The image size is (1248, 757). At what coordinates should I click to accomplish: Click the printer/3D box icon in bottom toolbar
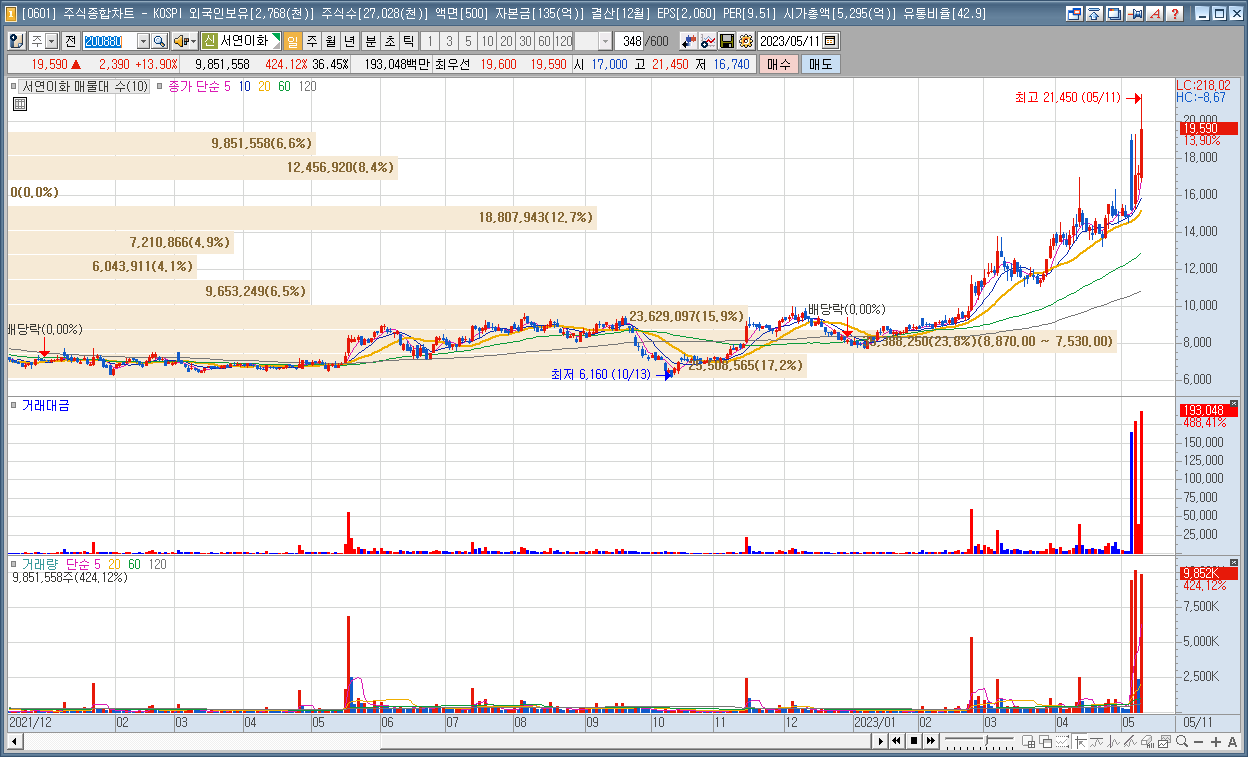pyautogui.click(x=1147, y=741)
